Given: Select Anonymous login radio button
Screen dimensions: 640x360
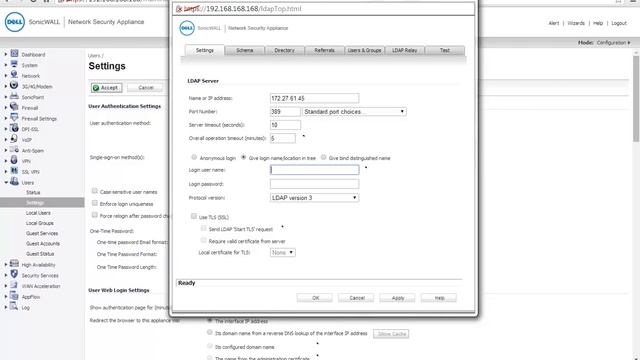Looking at the screenshot, I should click(194, 157).
